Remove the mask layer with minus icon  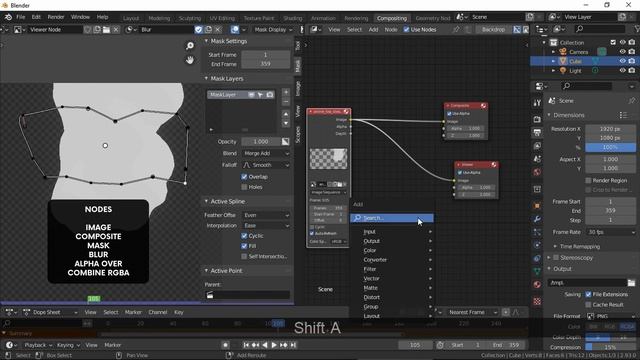tap(286, 102)
